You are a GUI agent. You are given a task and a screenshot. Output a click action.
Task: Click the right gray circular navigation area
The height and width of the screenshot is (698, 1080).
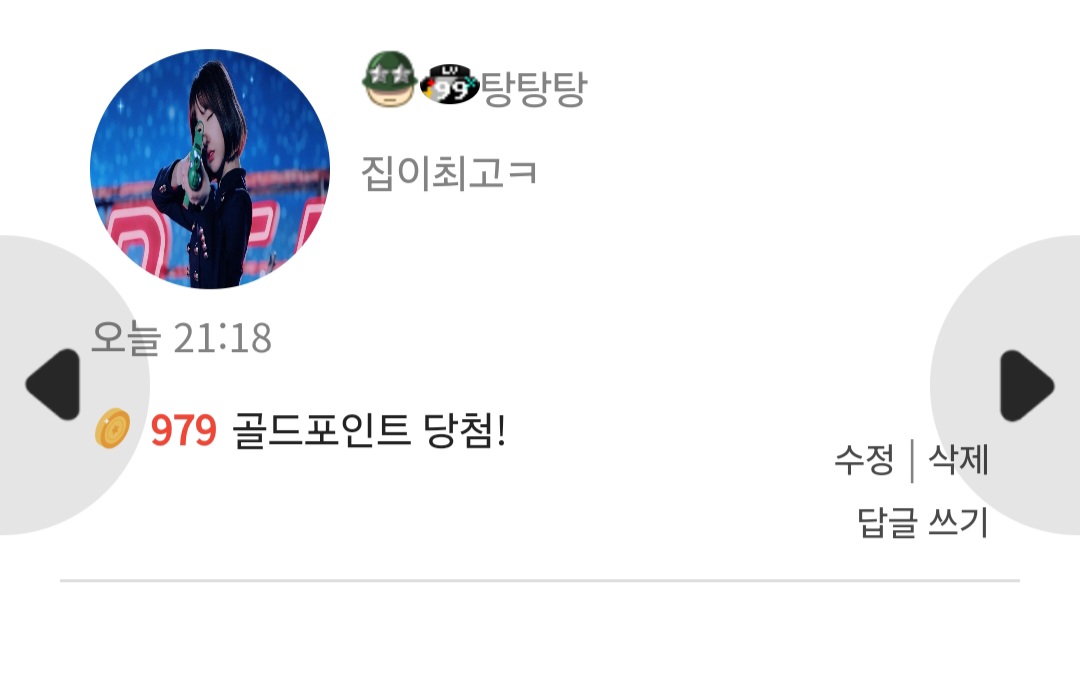coord(1005,384)
